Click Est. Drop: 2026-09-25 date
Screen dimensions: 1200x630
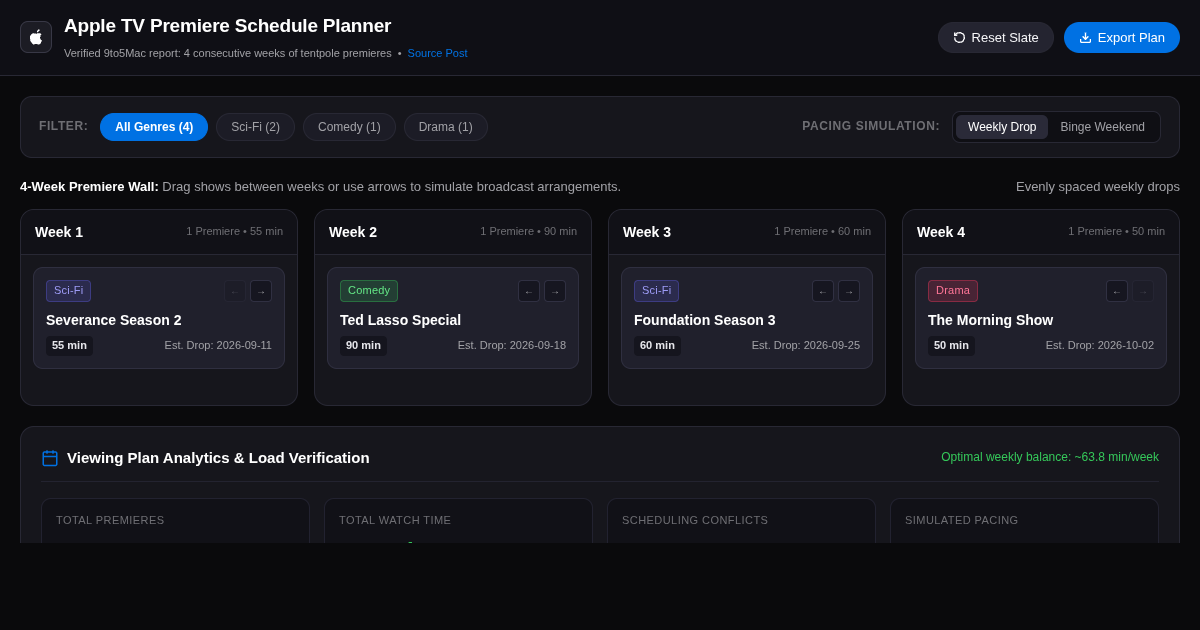806,345
